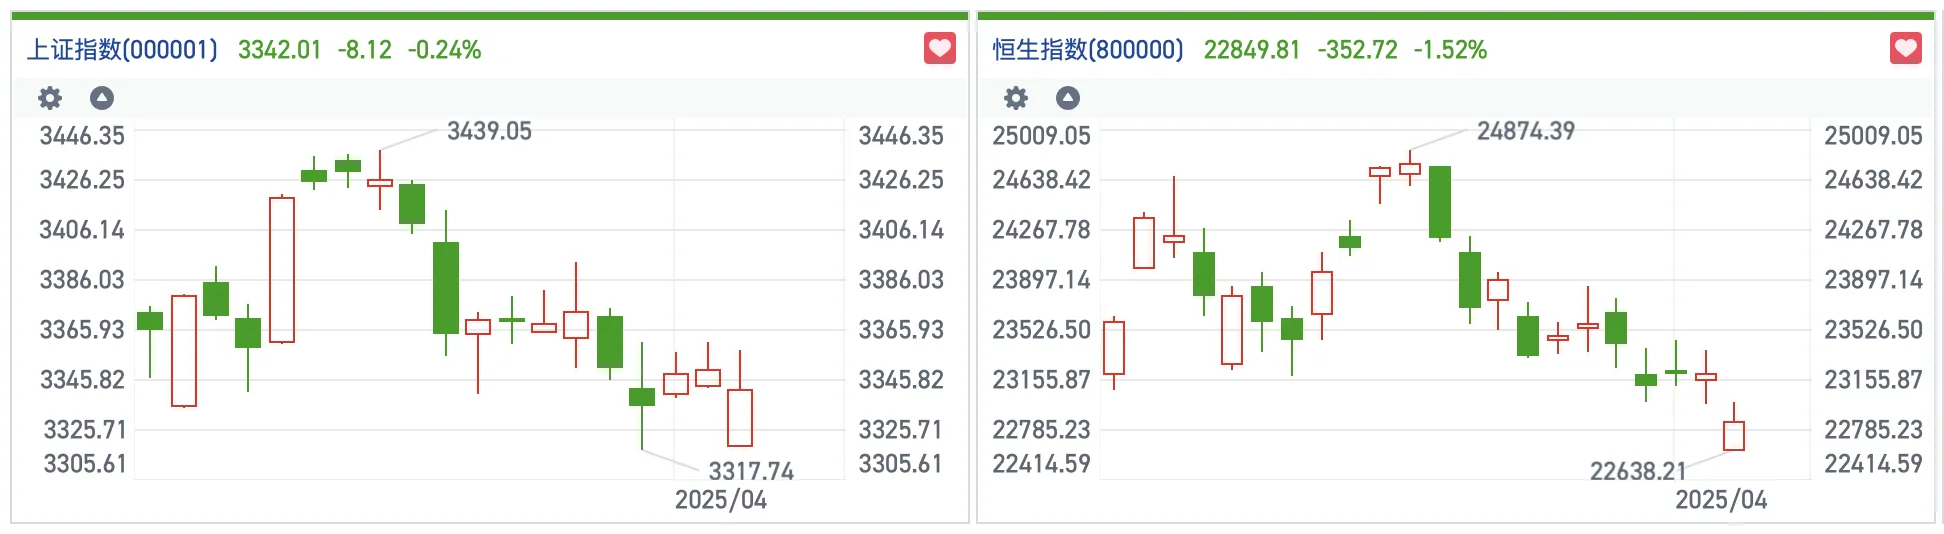Select the first red candle in 恒生指数 chart

point(1114,348)
